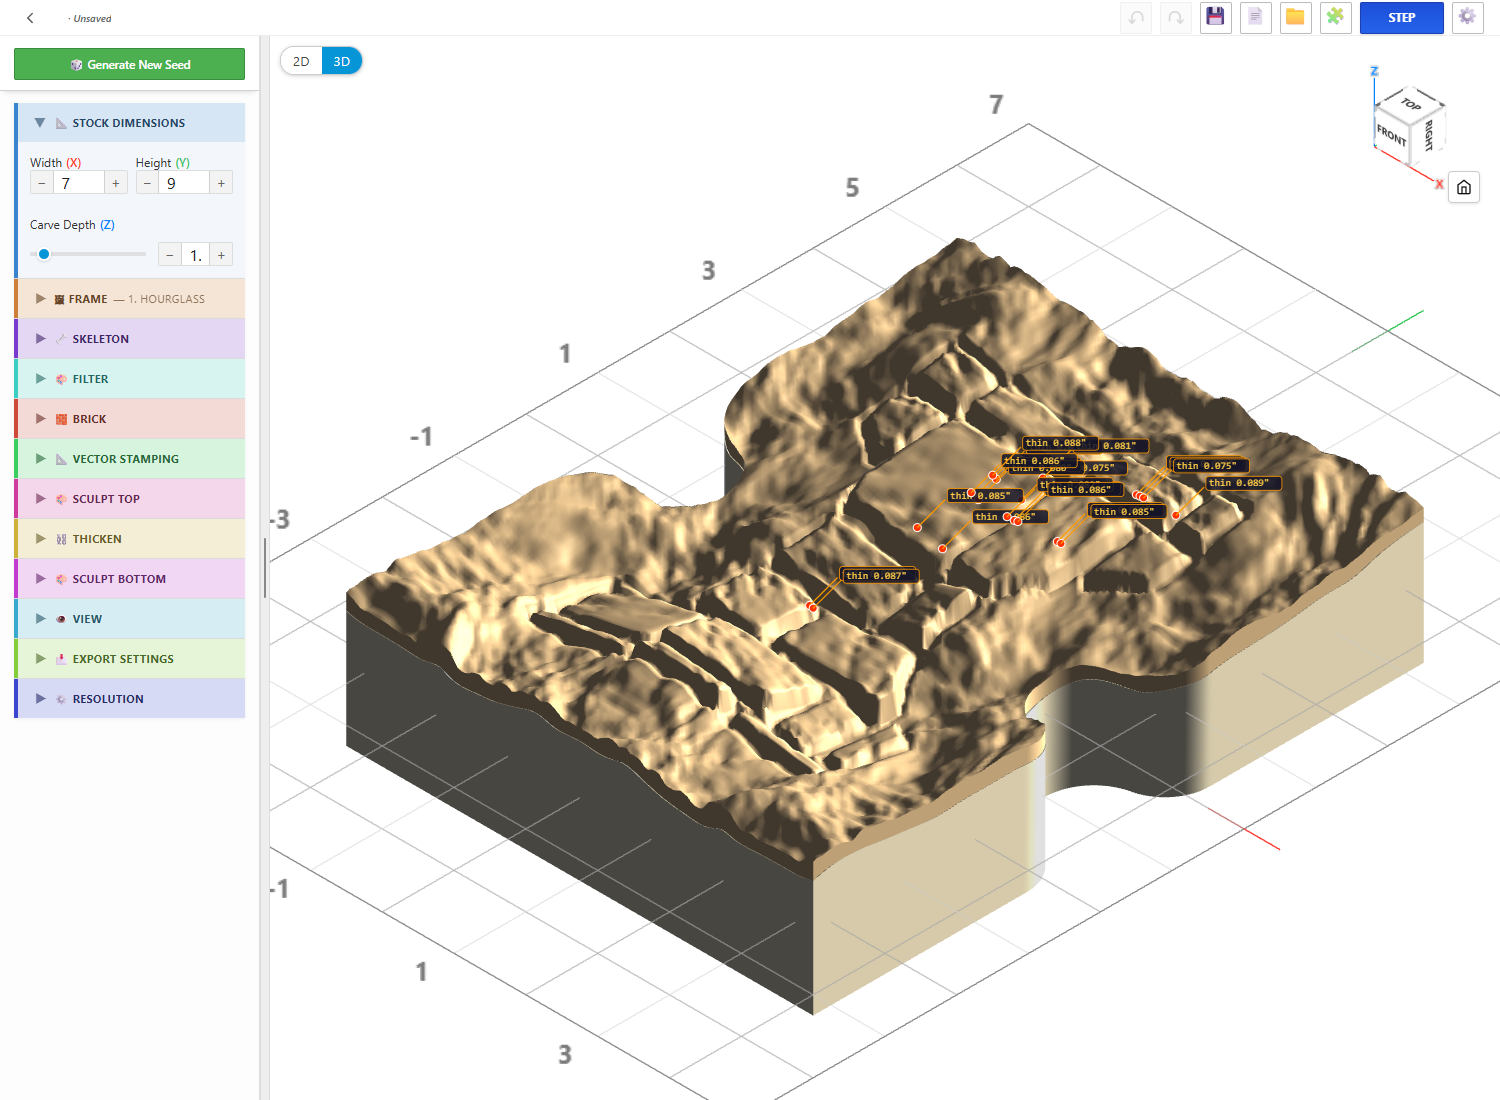Expand the Sculpt Top section

[130, 499]
